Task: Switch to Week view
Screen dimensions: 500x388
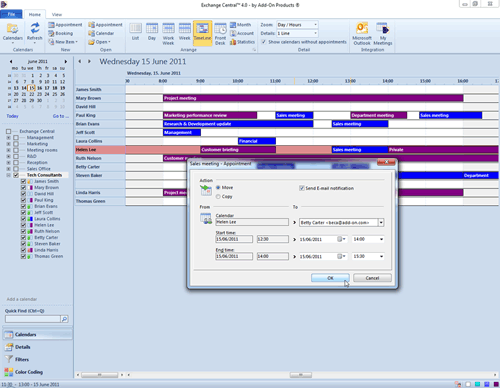Action: click(x=184, y=32)
